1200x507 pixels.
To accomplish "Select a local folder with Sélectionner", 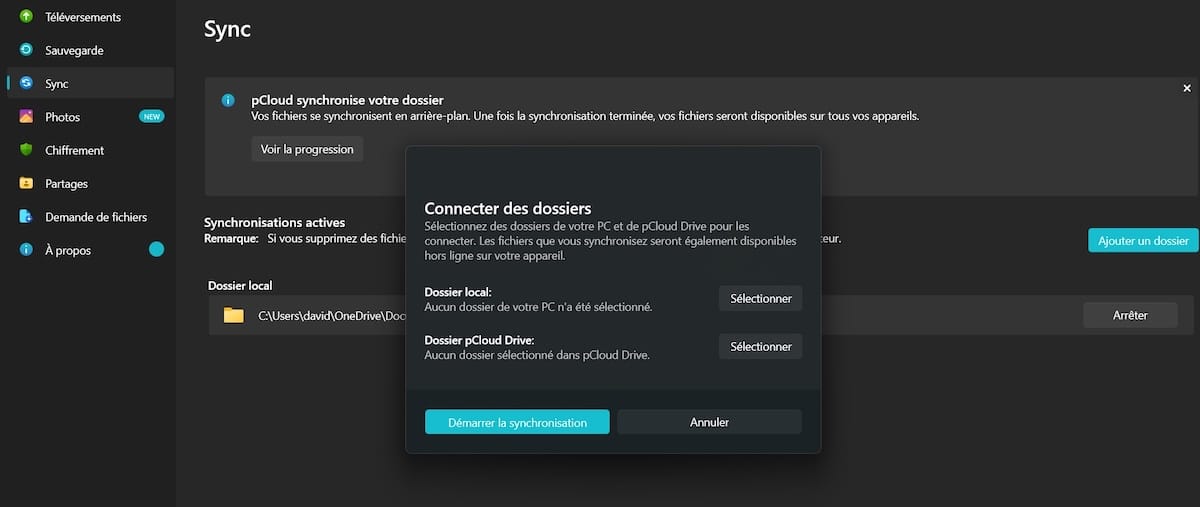I will [760, 298].
